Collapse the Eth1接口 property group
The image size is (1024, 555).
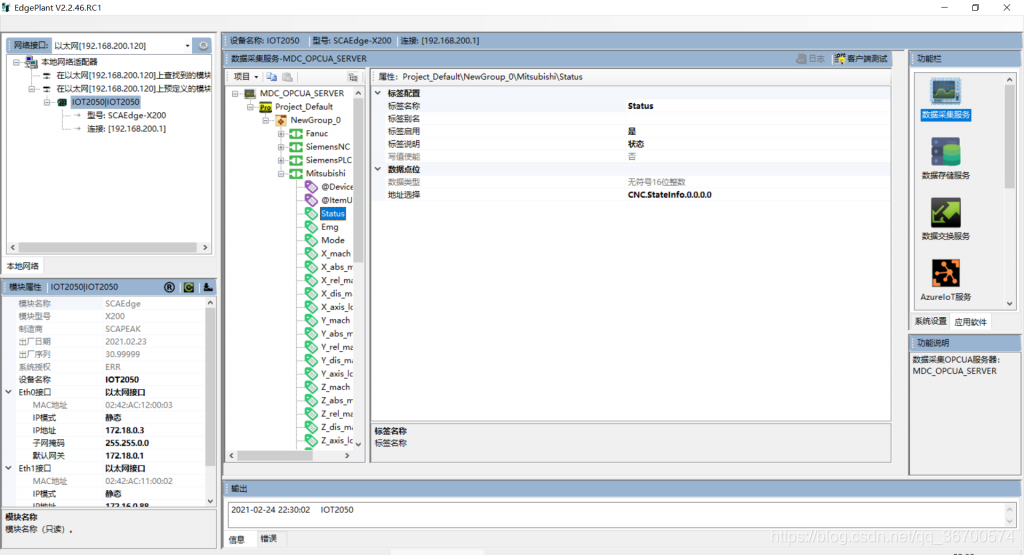tap(8, 468)
